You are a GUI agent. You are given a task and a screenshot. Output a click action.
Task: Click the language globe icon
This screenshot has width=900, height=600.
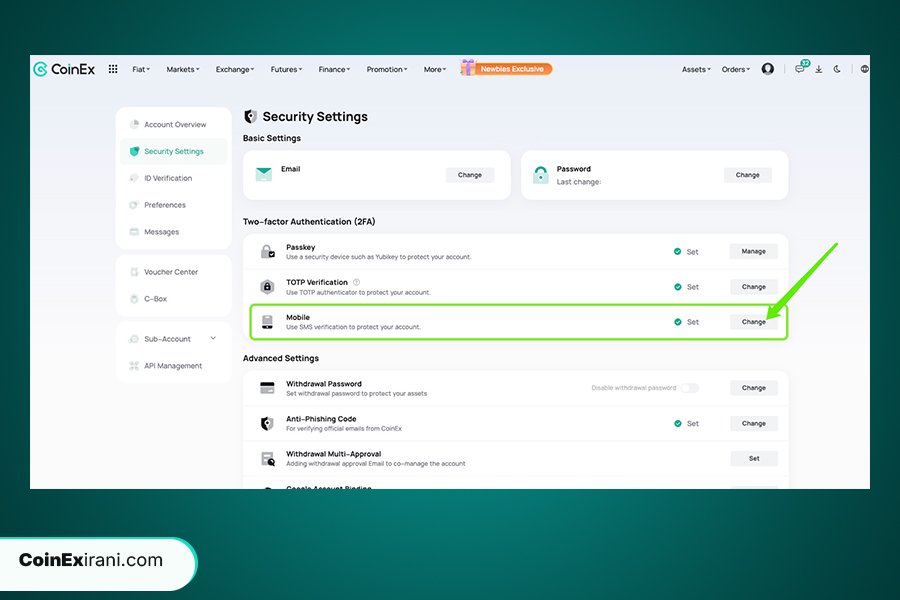(x=864, y=69)
